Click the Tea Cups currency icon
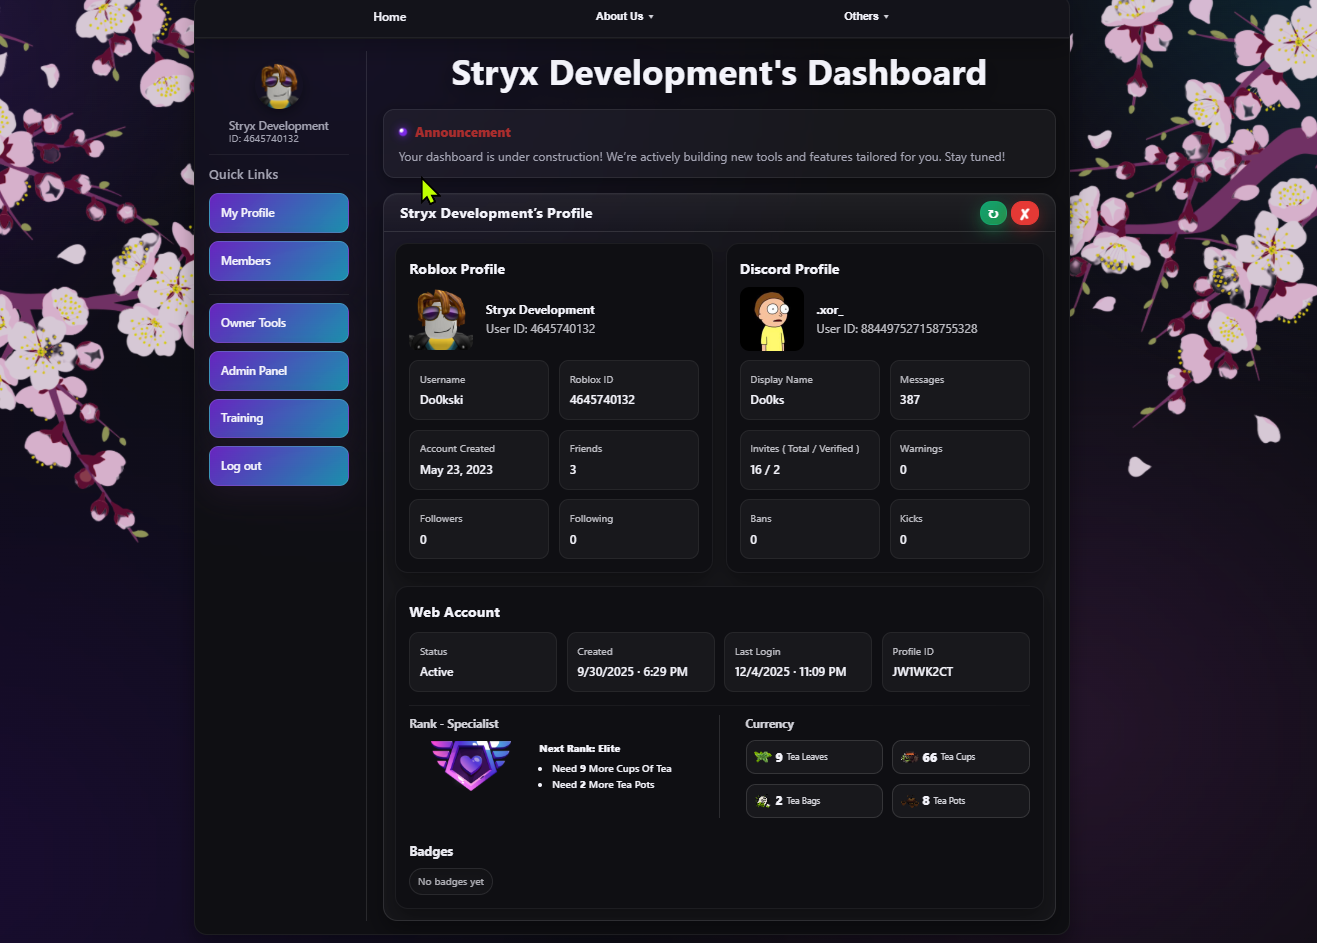Image resolution: width=1317 pixels, height=943 pixels. click(909, 757)
